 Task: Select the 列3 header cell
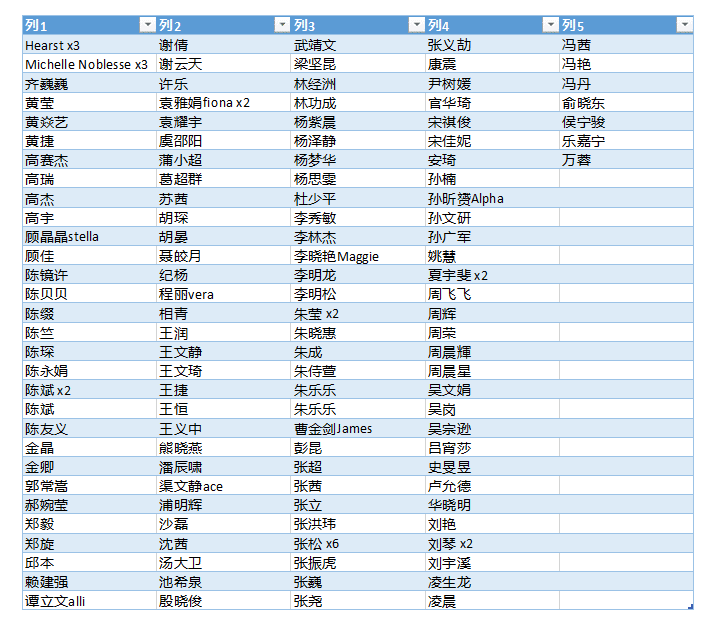(x=348, y=25)
